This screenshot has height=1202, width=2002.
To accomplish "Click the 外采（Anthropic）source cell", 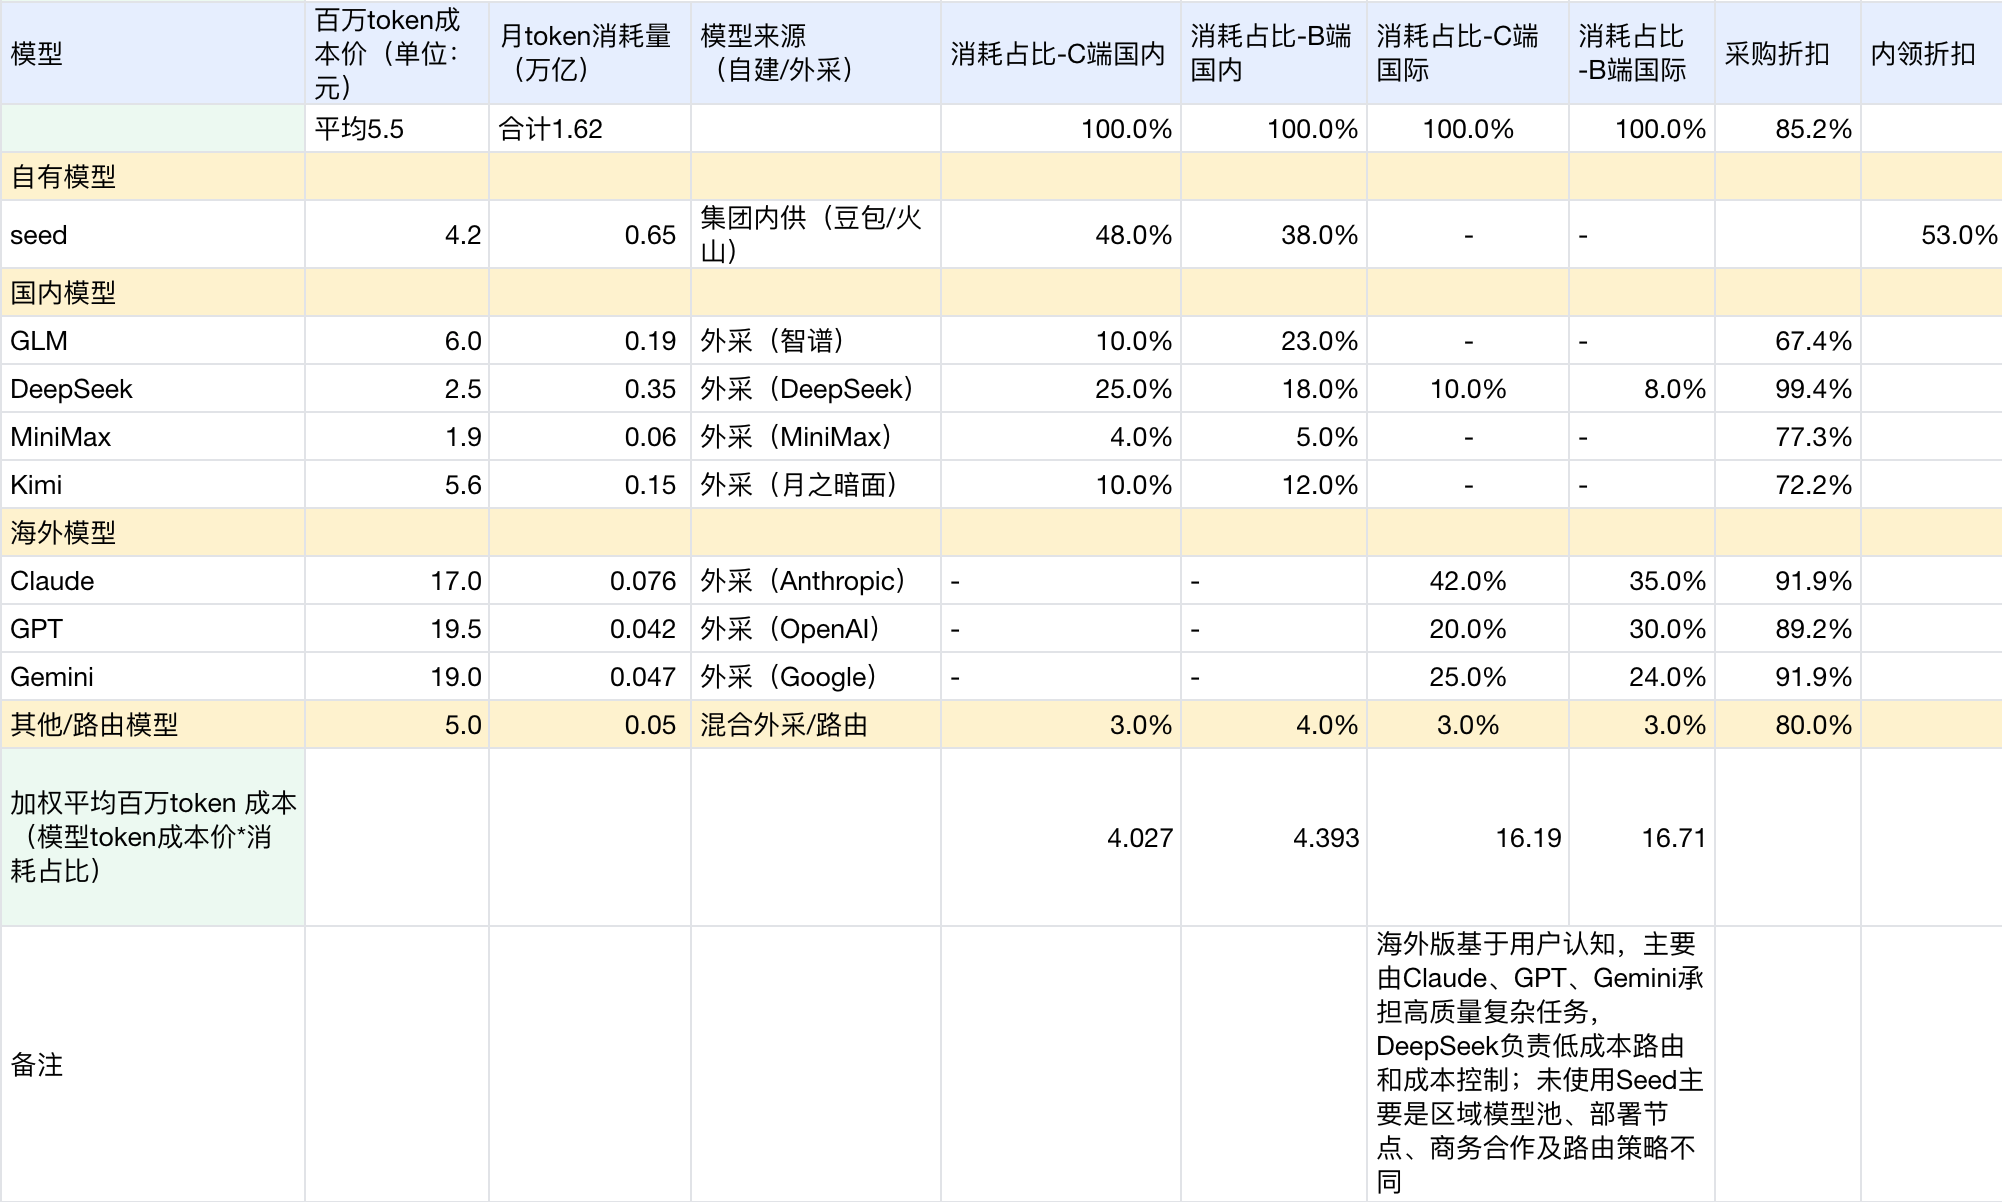I will pyautogui.click(x=816, y=581).
